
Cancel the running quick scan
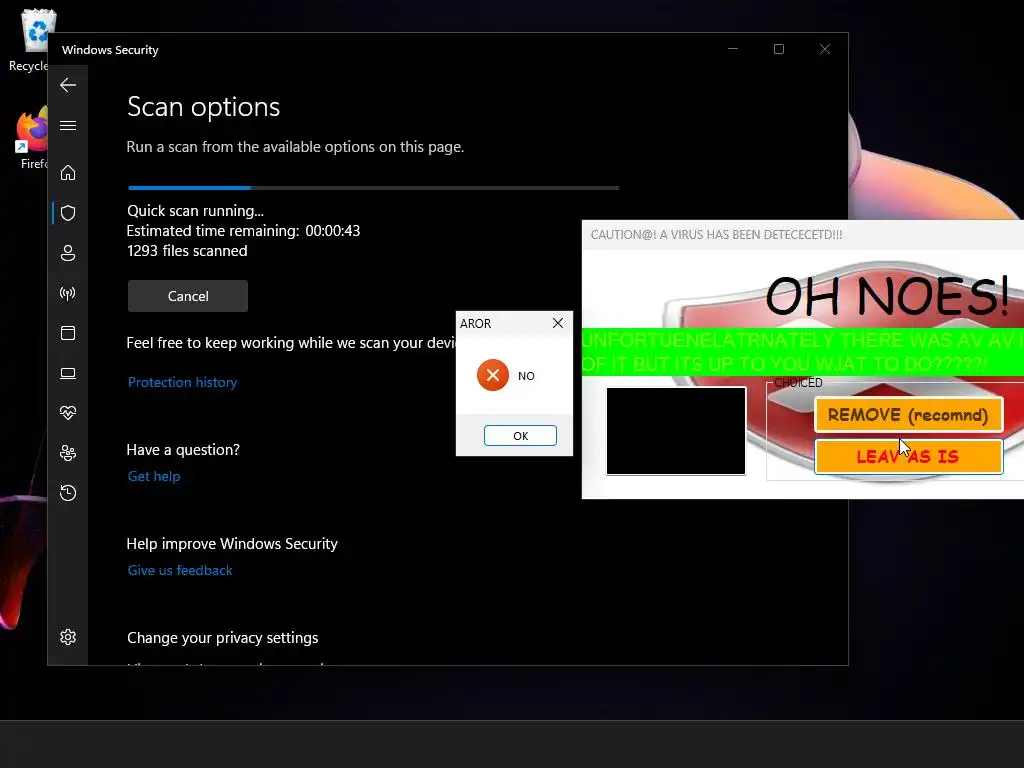point(188,296)
